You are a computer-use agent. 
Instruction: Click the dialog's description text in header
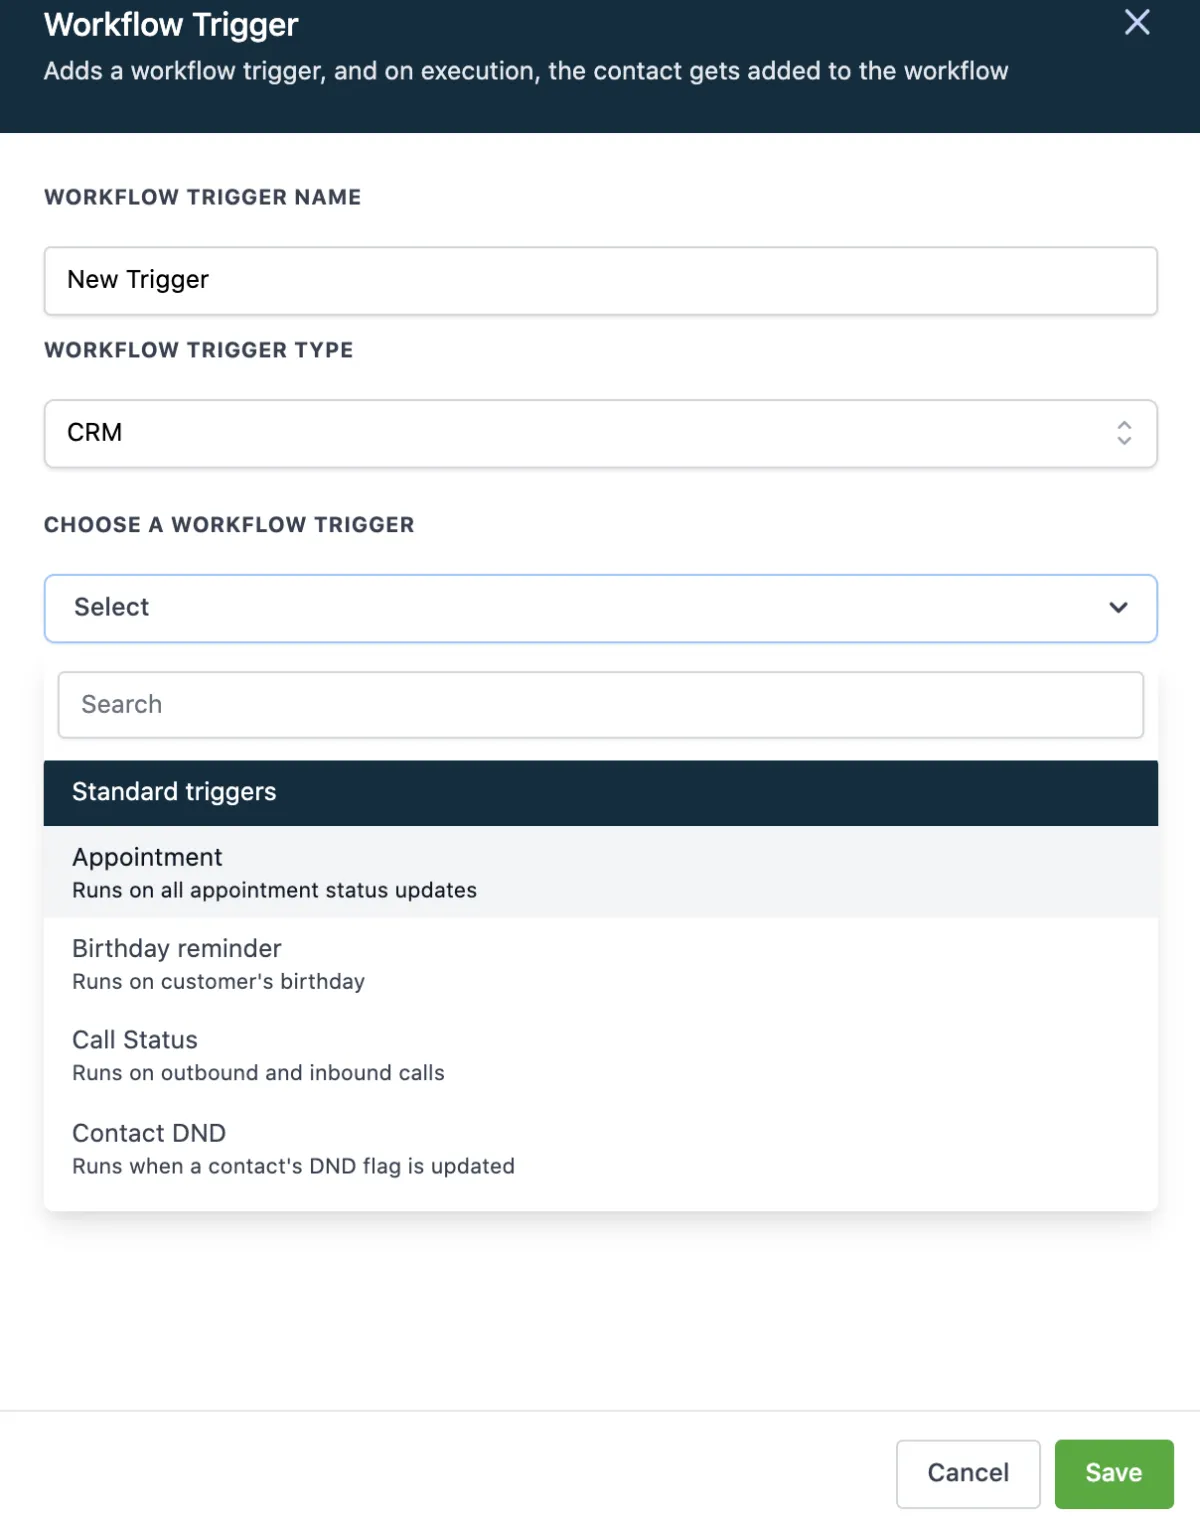(526, 71)
